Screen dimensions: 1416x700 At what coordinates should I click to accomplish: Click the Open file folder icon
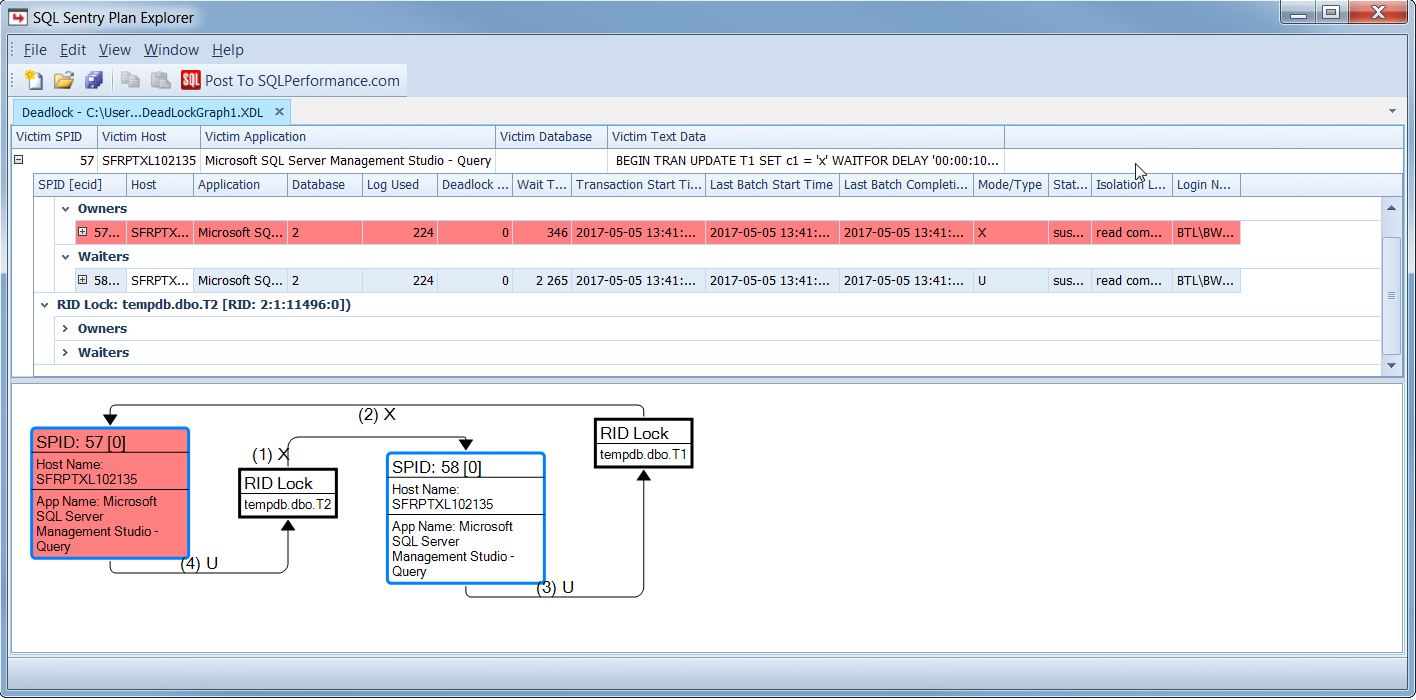[x=64, y=80]
